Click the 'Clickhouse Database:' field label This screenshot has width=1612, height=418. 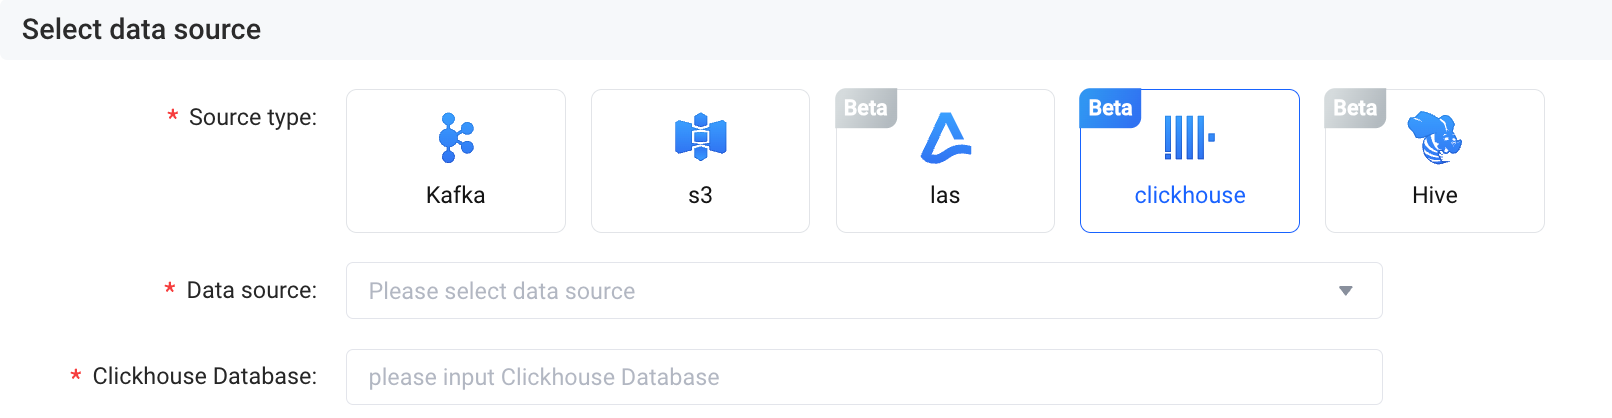point(204,377)
